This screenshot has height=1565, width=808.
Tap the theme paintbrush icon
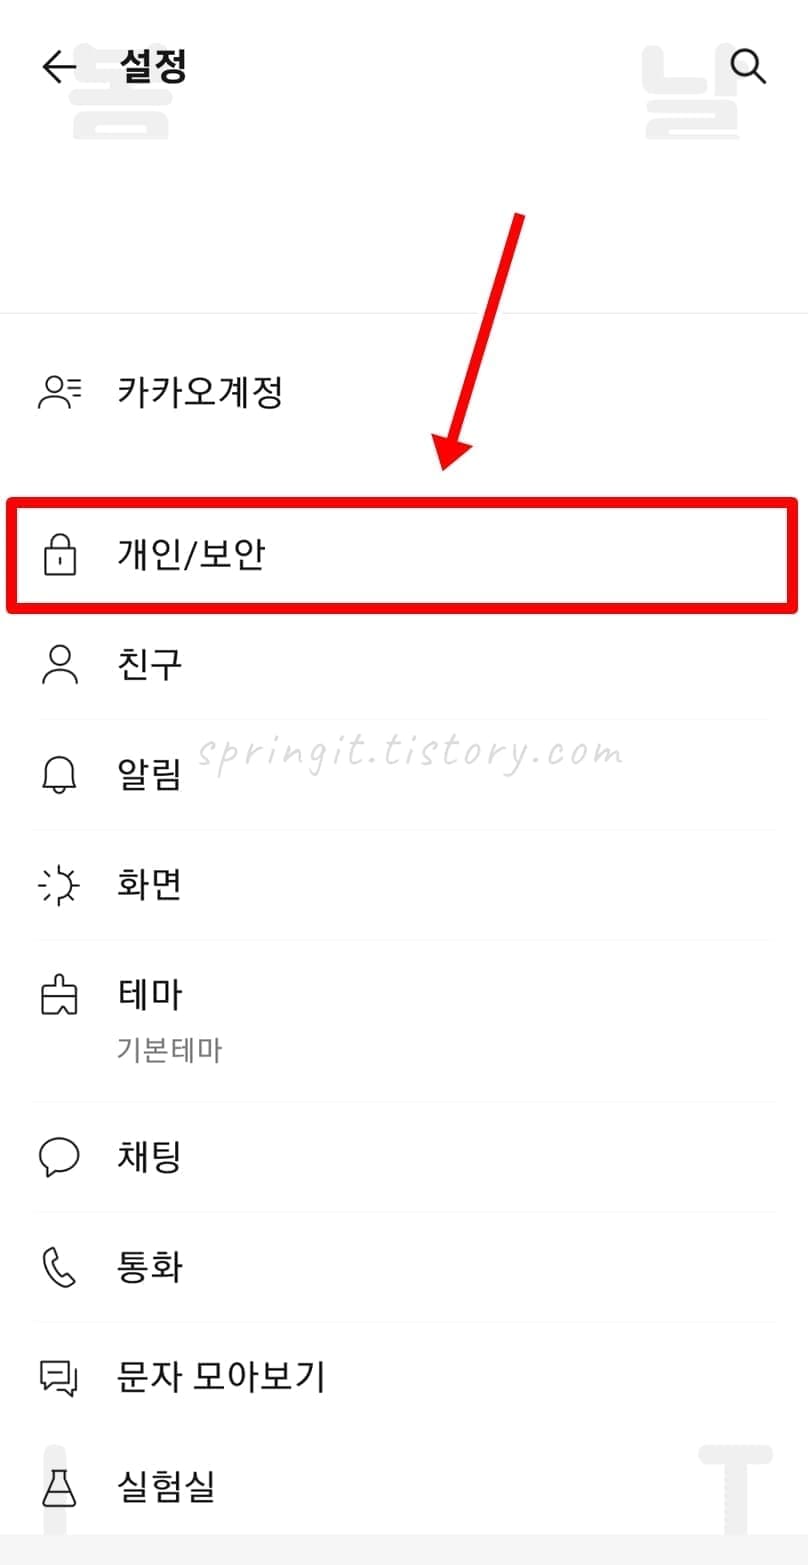(60, 995)
